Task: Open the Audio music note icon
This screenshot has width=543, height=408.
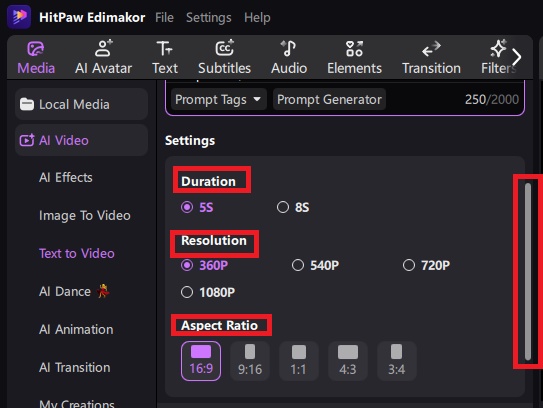Action: pos(288,48)
